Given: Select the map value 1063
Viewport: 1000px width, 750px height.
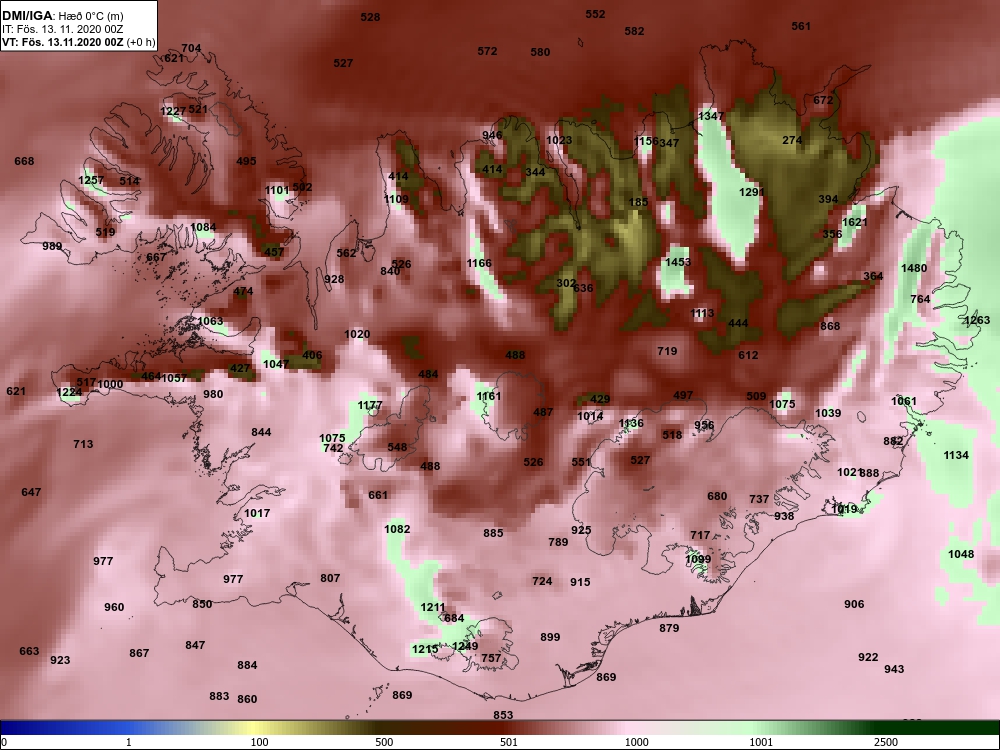Looking at the screenshot, I should 210,321.
